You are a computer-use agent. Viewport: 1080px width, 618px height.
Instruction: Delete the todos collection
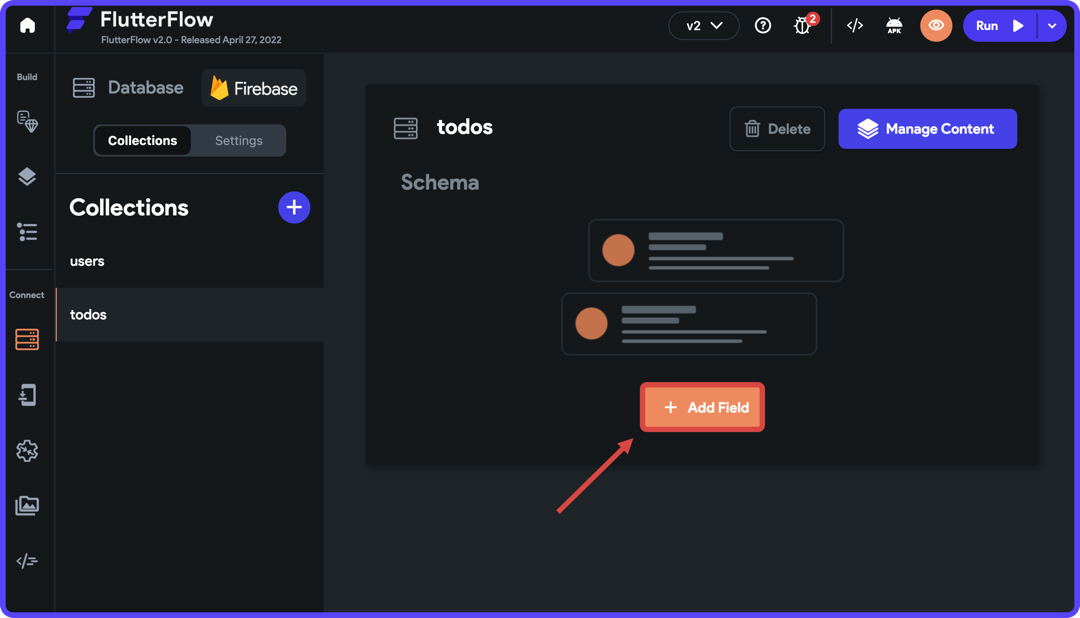777,128
